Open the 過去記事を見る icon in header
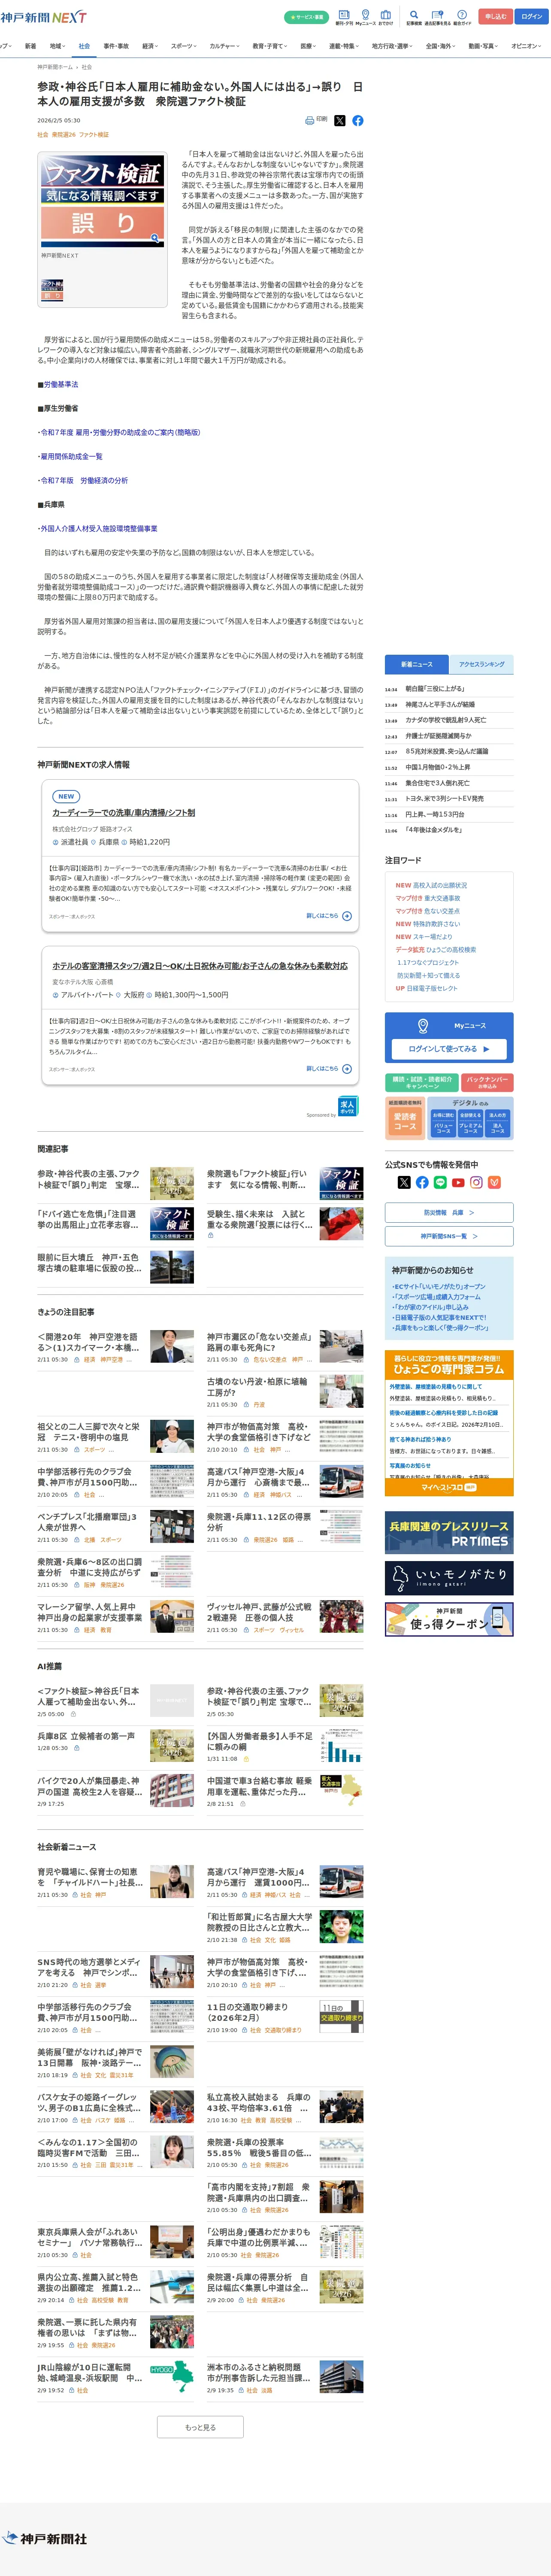 (x=437, y=15)
